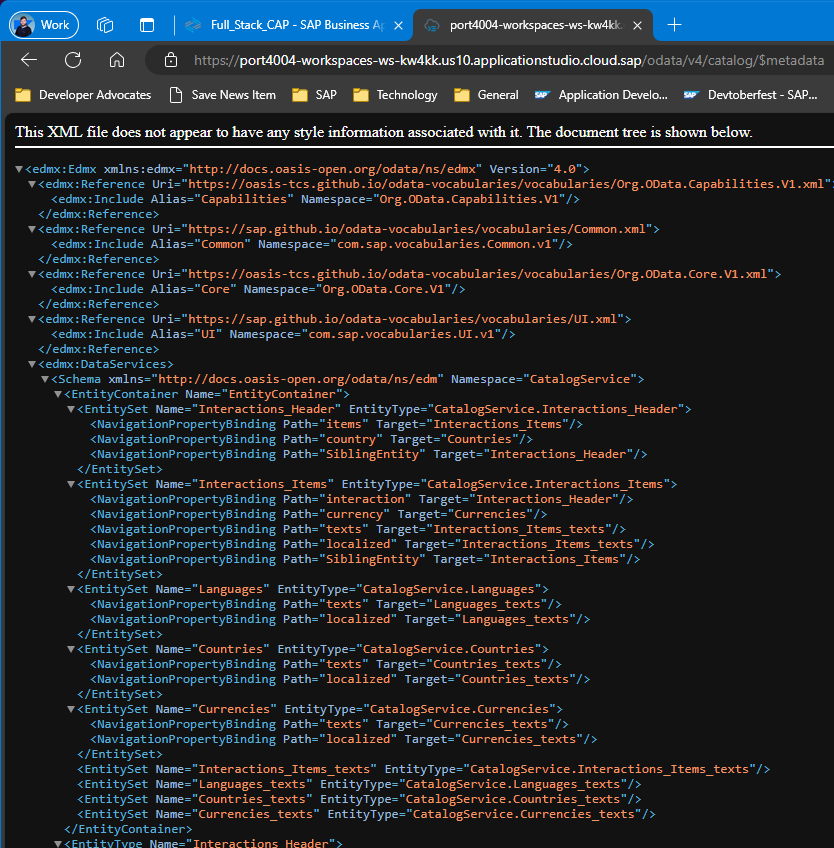
Task: Click the closing /EntityContainer tag
Action: [128, 829]
